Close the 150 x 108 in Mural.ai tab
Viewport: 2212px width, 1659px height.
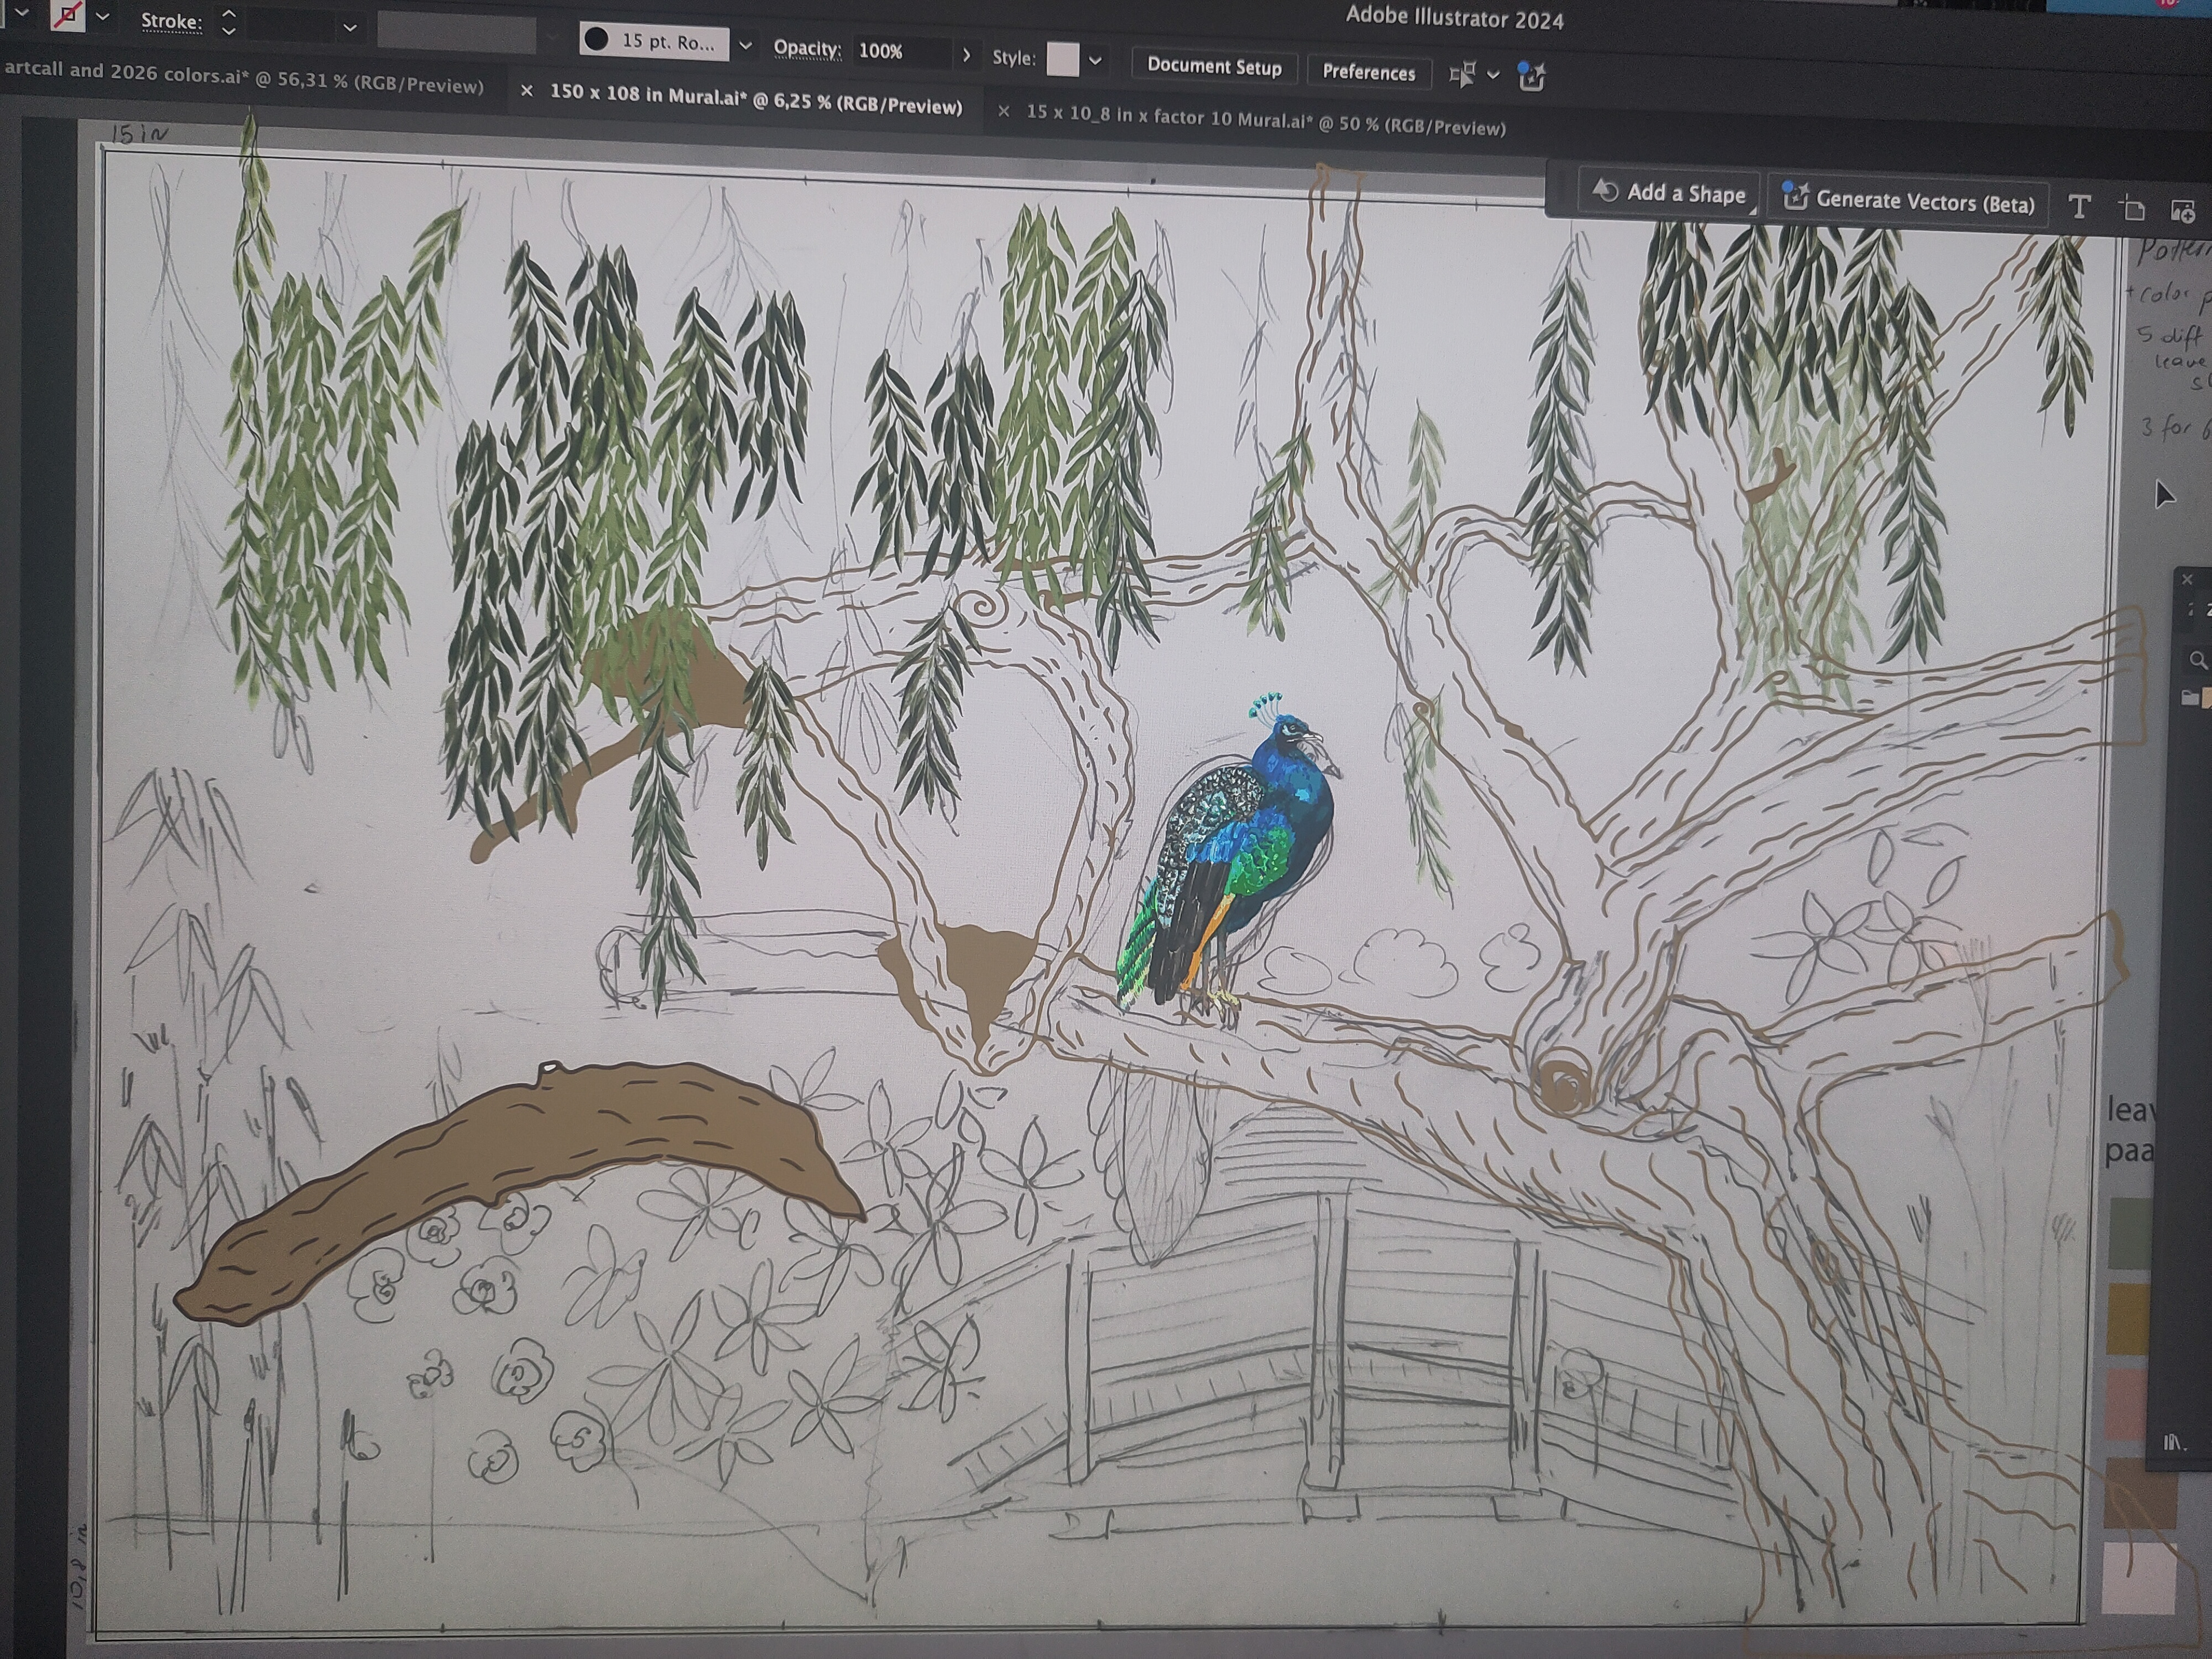(x=527, y=91)
